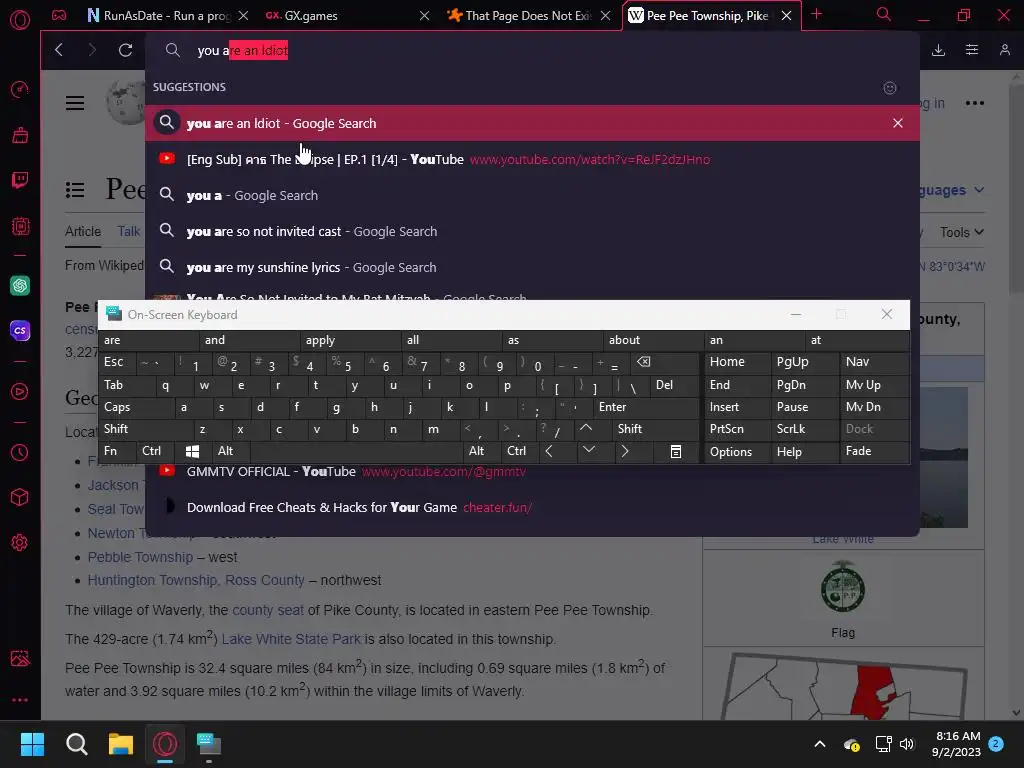Screen dimensions: 1024x768
Task: Open the downloads icon in toolbar
Action: [x=938, y=50]
